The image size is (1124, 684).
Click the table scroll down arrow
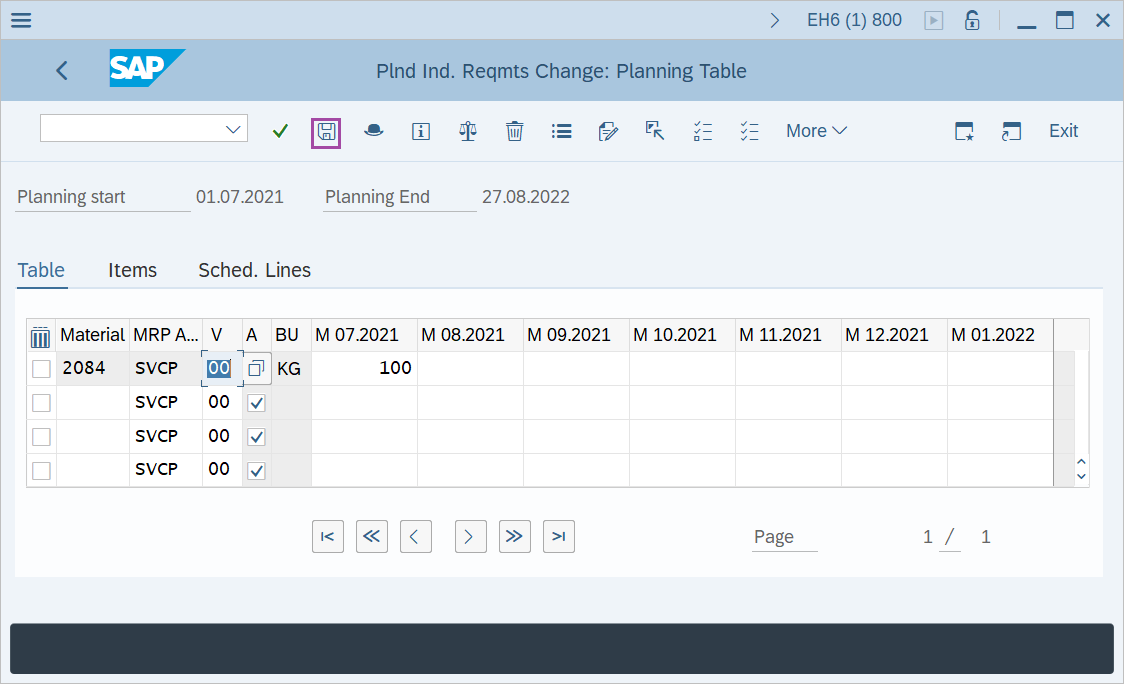1080,477
